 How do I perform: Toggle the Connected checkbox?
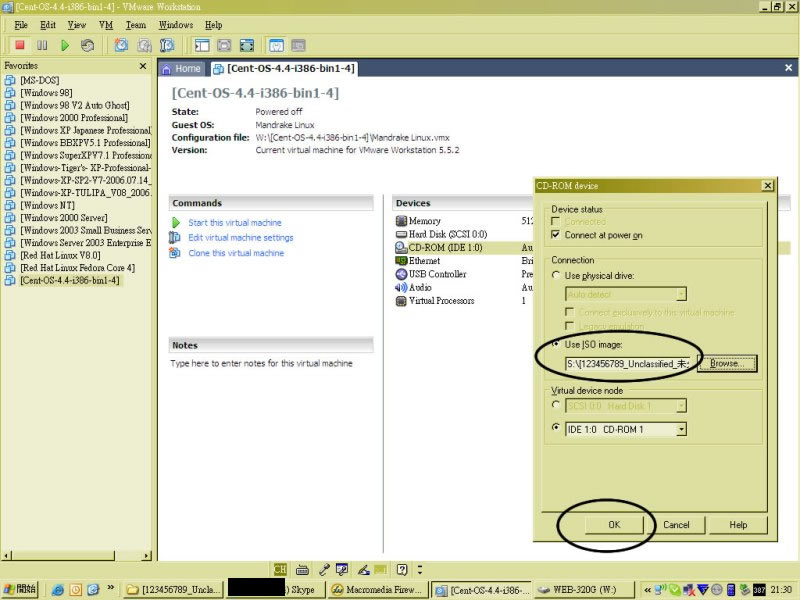(556, 221)
